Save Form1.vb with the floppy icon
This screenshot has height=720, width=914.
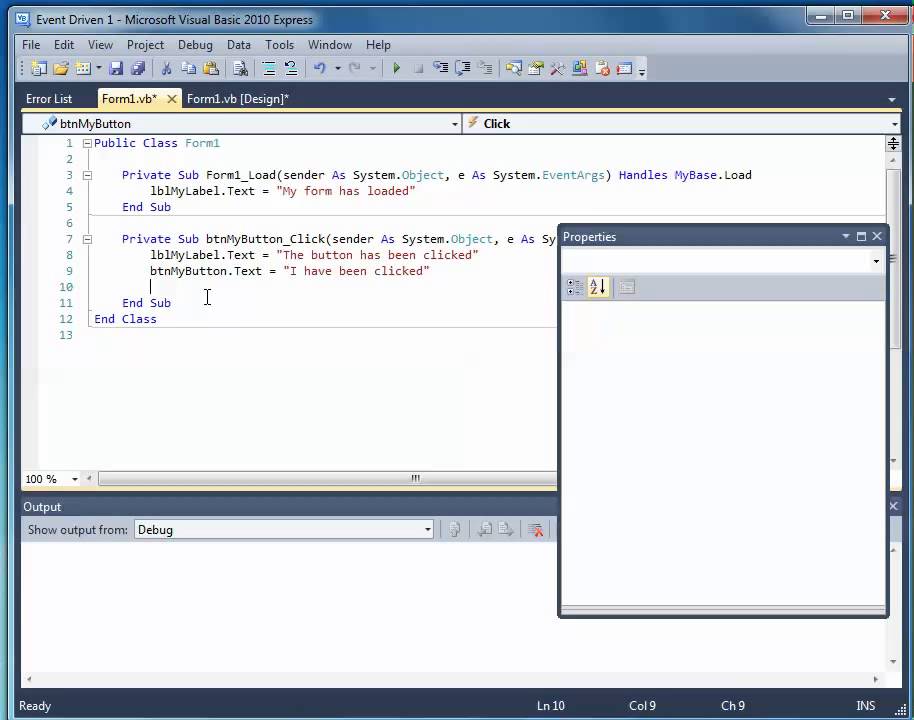coord(116,69)
